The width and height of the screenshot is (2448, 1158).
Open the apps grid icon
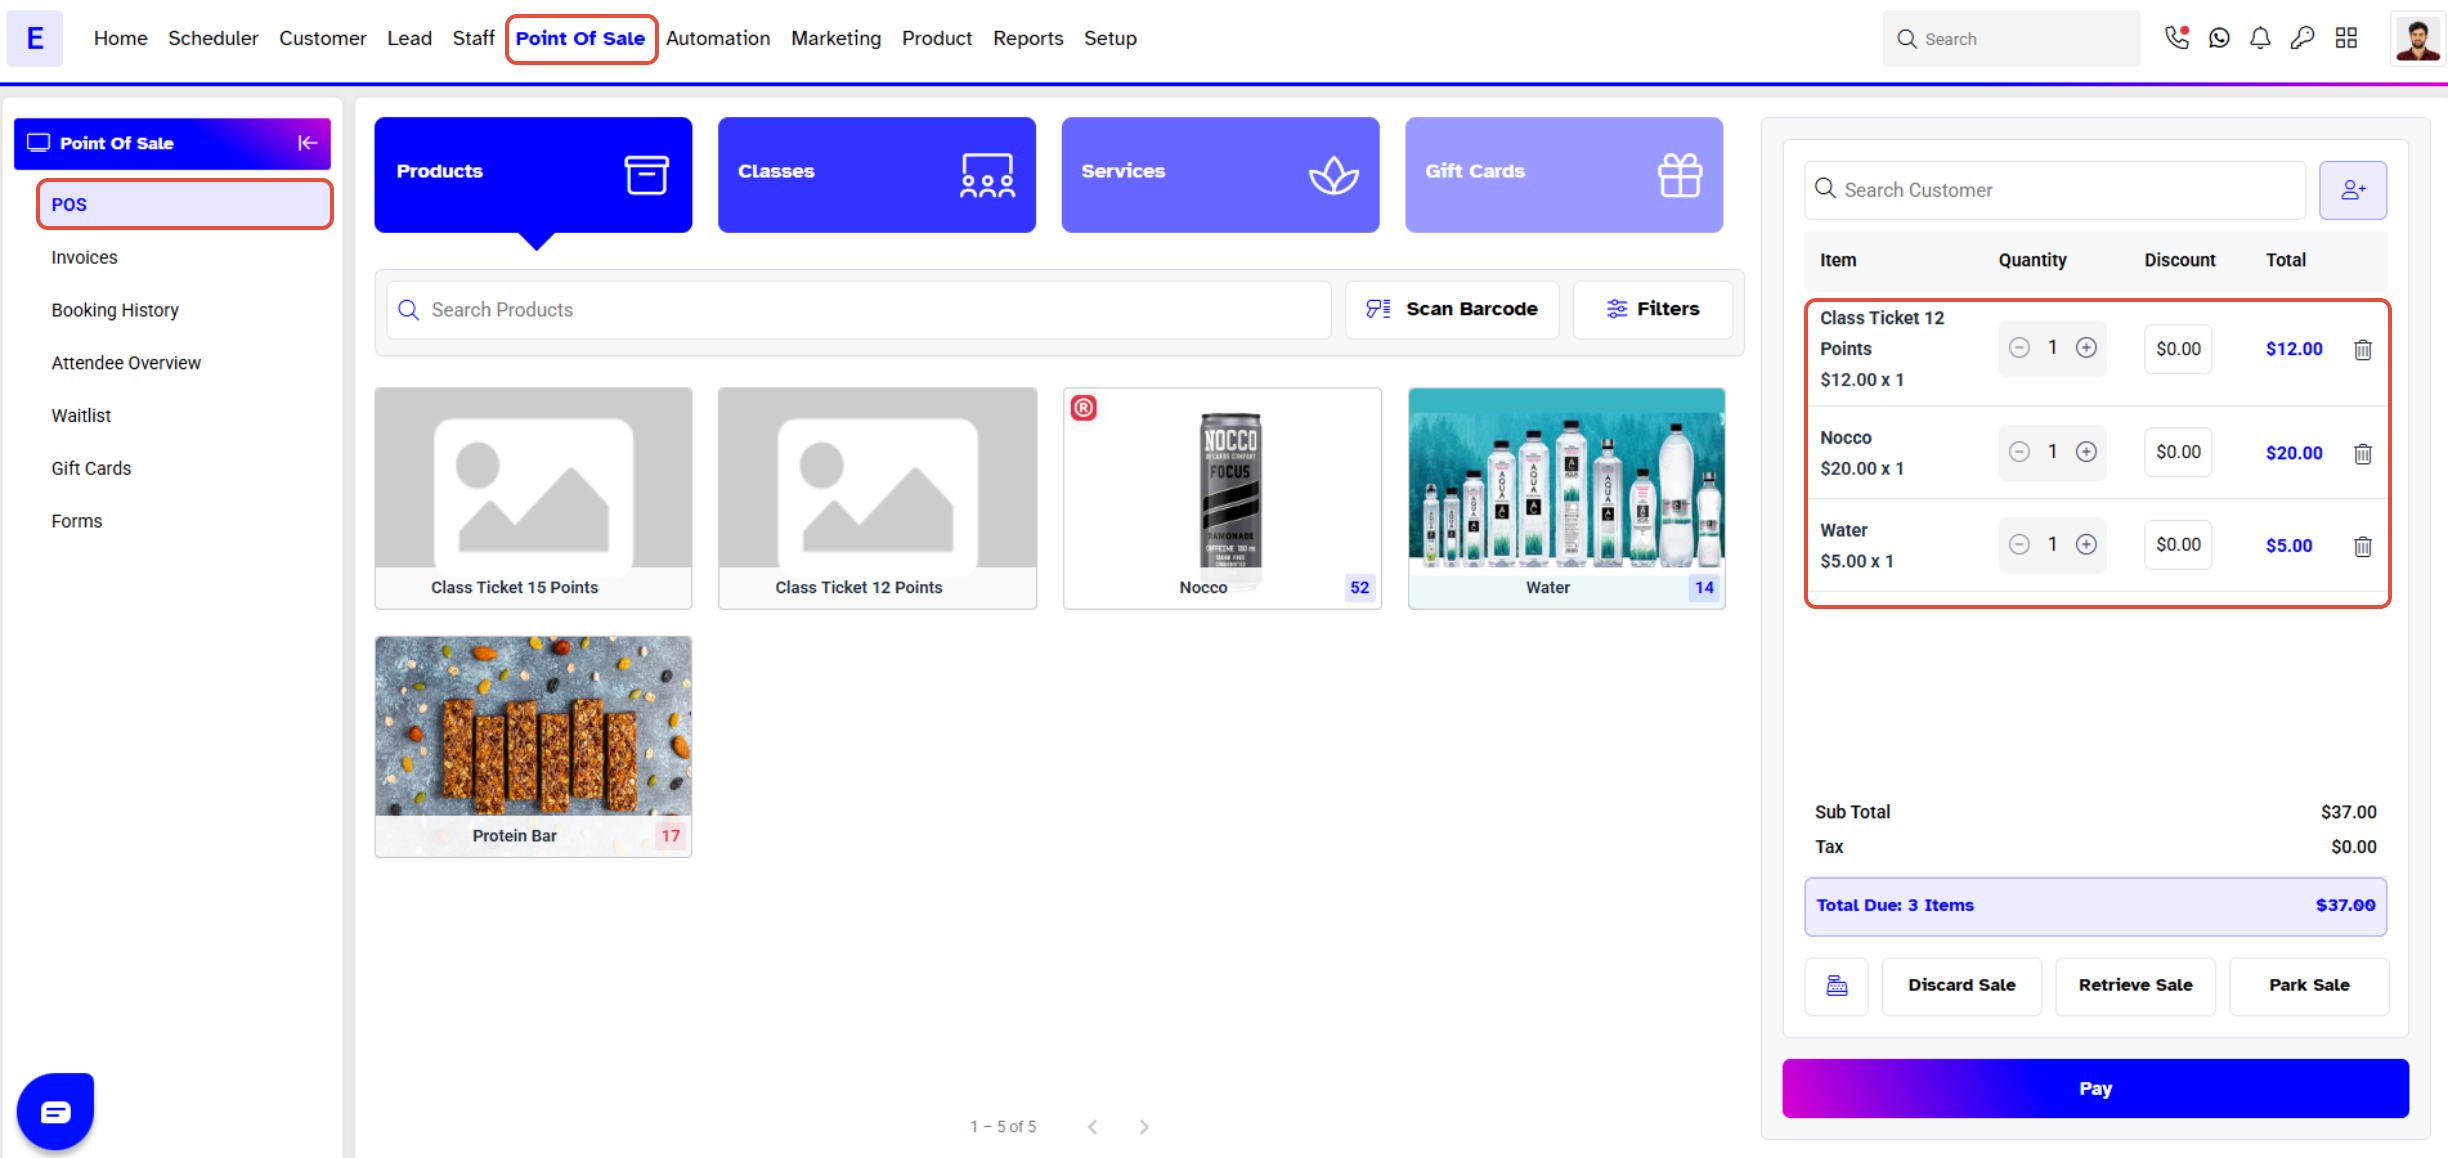[x=2346, y=38]
